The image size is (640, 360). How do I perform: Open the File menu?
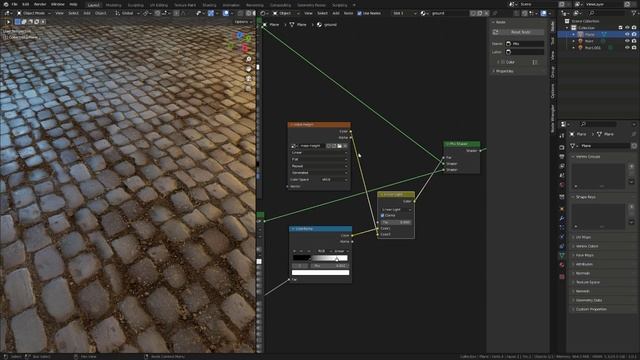[x=14, y=4]
